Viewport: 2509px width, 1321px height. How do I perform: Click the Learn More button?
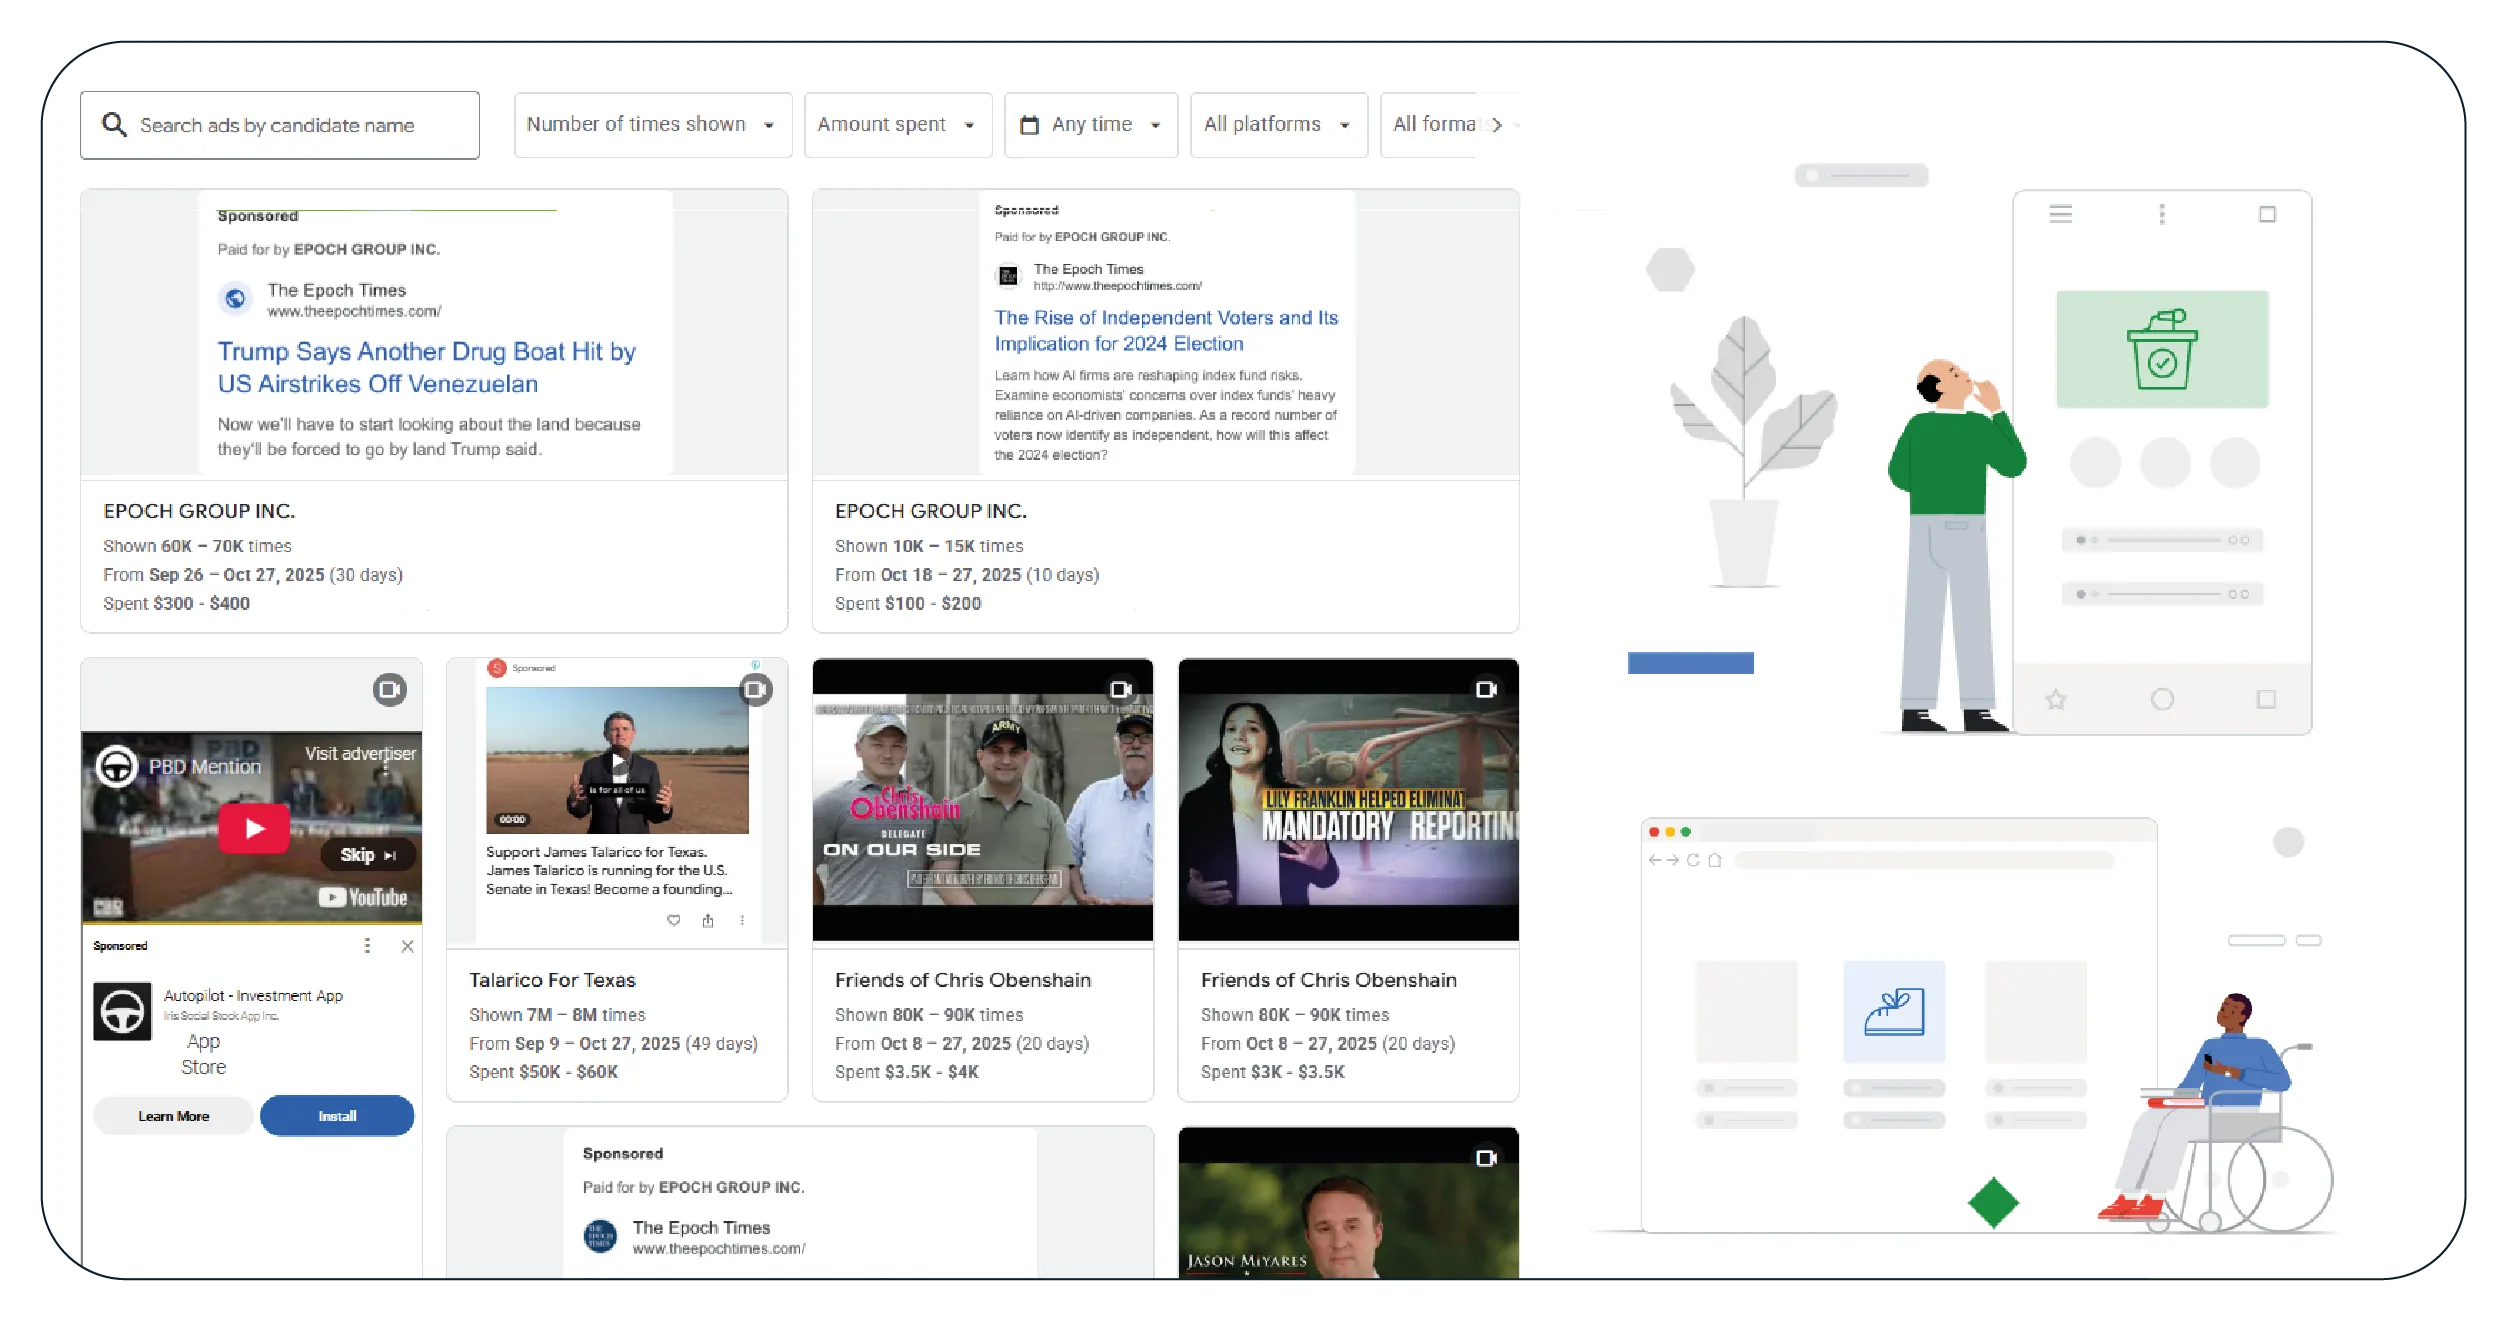click(x=174, y=1116)
